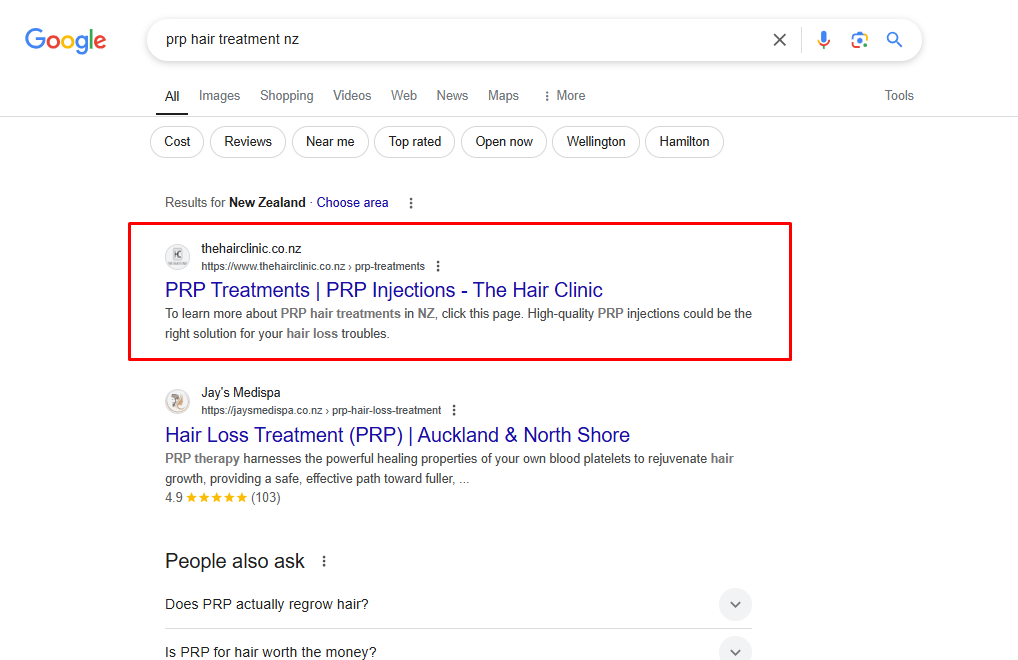Open three-dot menu for thehairclinic.co.nz result

[438, 266]
